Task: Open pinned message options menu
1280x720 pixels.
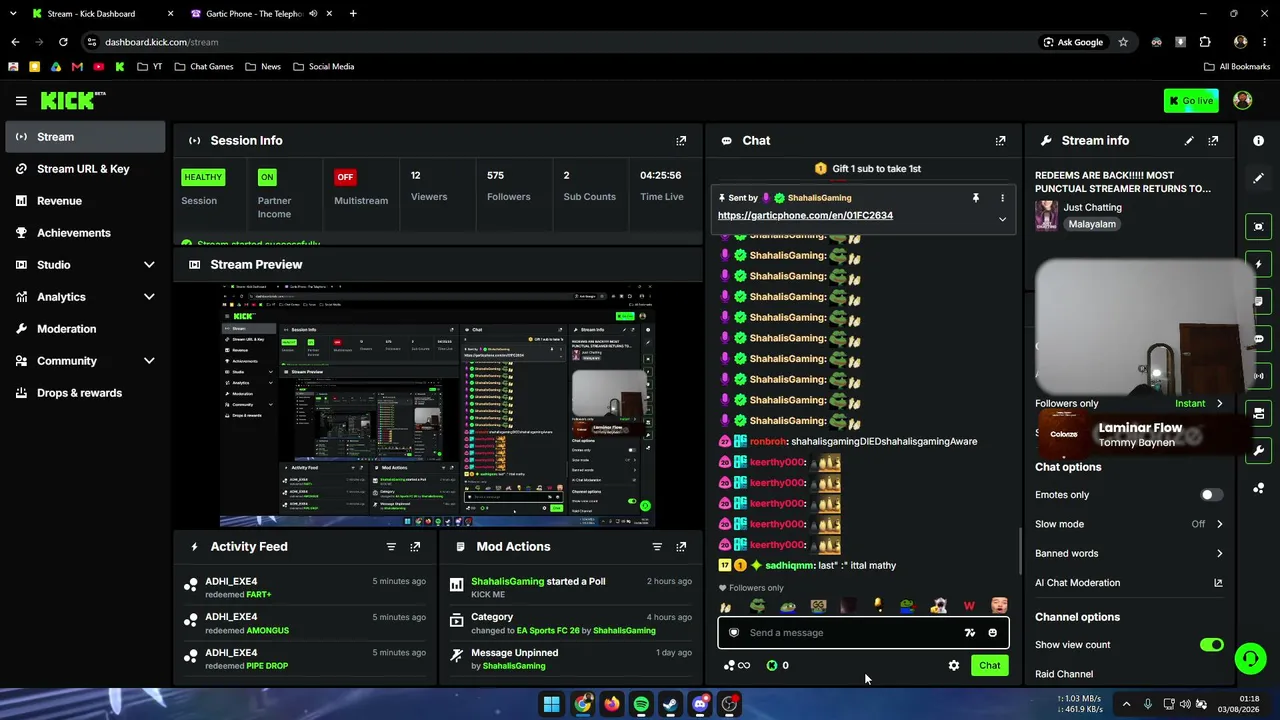Action: tap(1002, 198)
